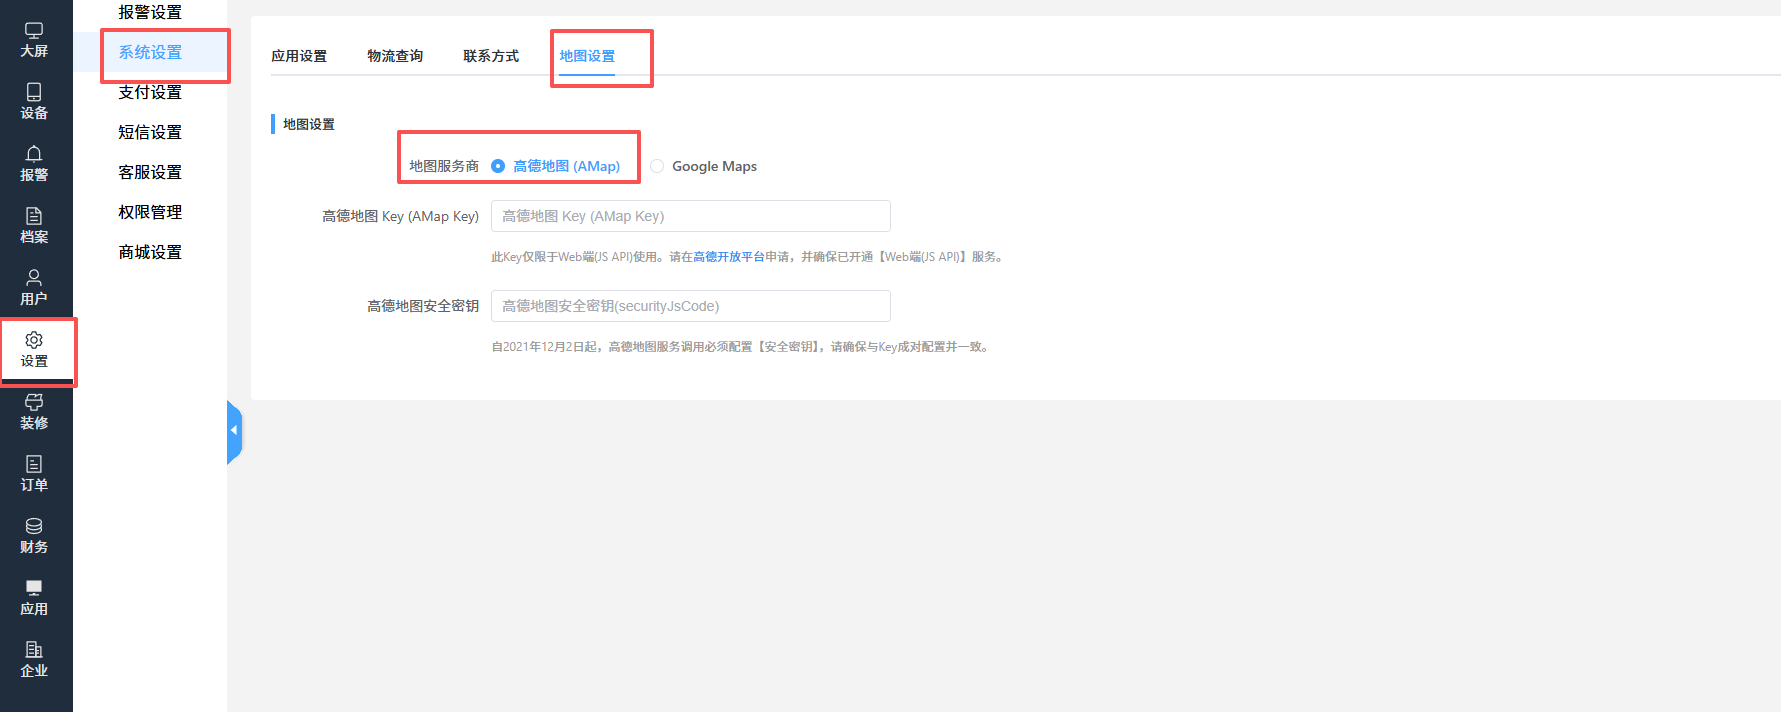The image size is (1781, 712).
Task: Select the 设置 gear icon
Action: click(x=34, y=340)
